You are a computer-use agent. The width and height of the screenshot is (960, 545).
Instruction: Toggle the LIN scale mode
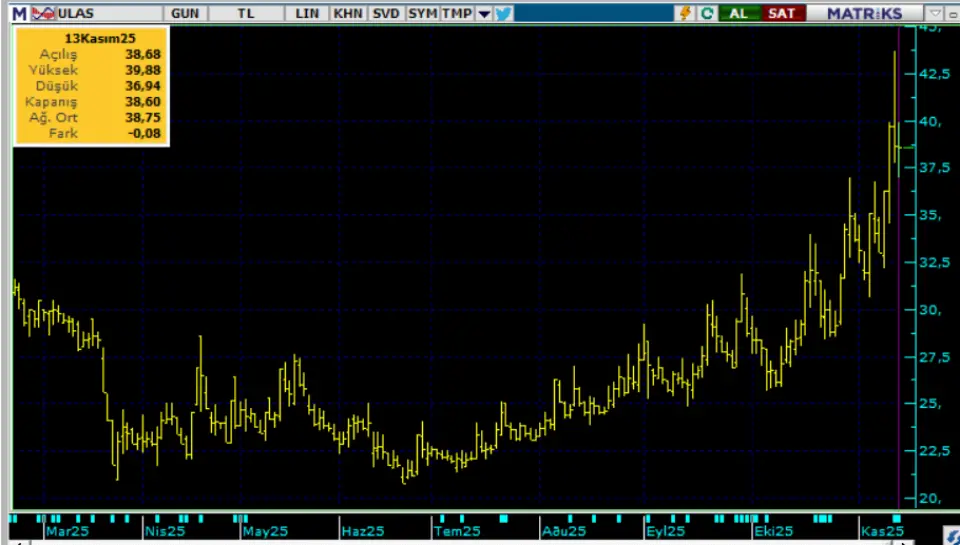click(308, 13)
